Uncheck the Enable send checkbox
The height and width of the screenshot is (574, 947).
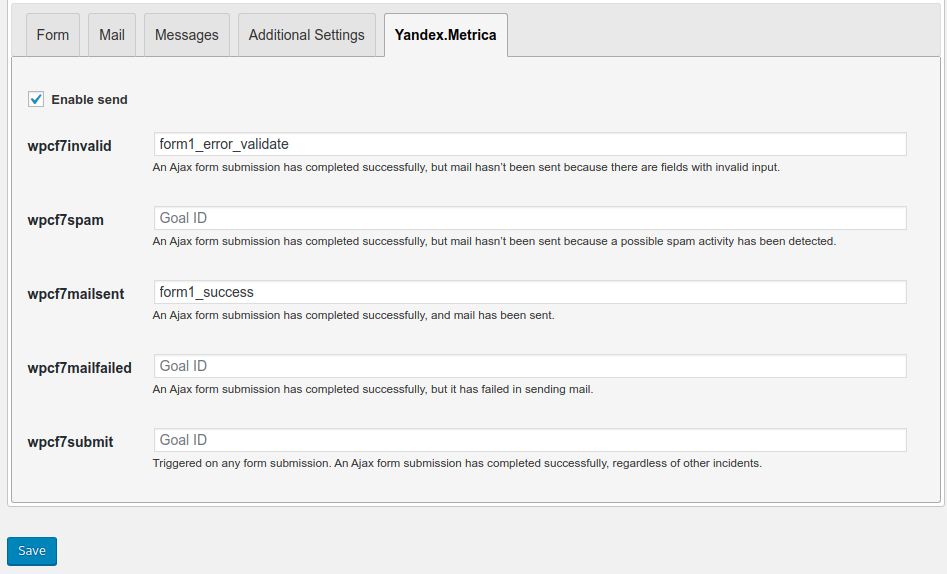pyautogui.click(x=36, y=99)
